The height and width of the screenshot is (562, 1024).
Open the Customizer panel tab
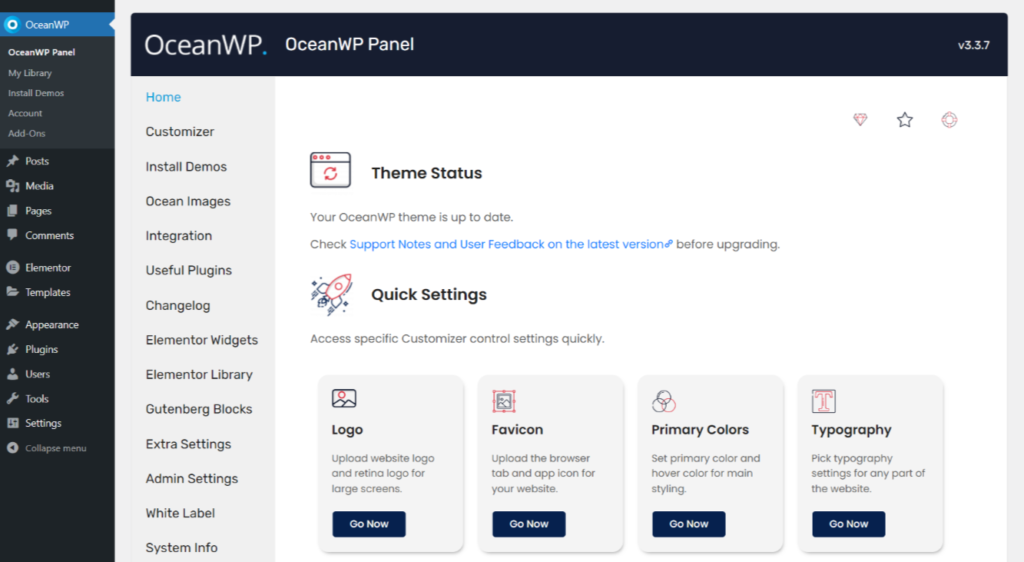tap(180, 132)
